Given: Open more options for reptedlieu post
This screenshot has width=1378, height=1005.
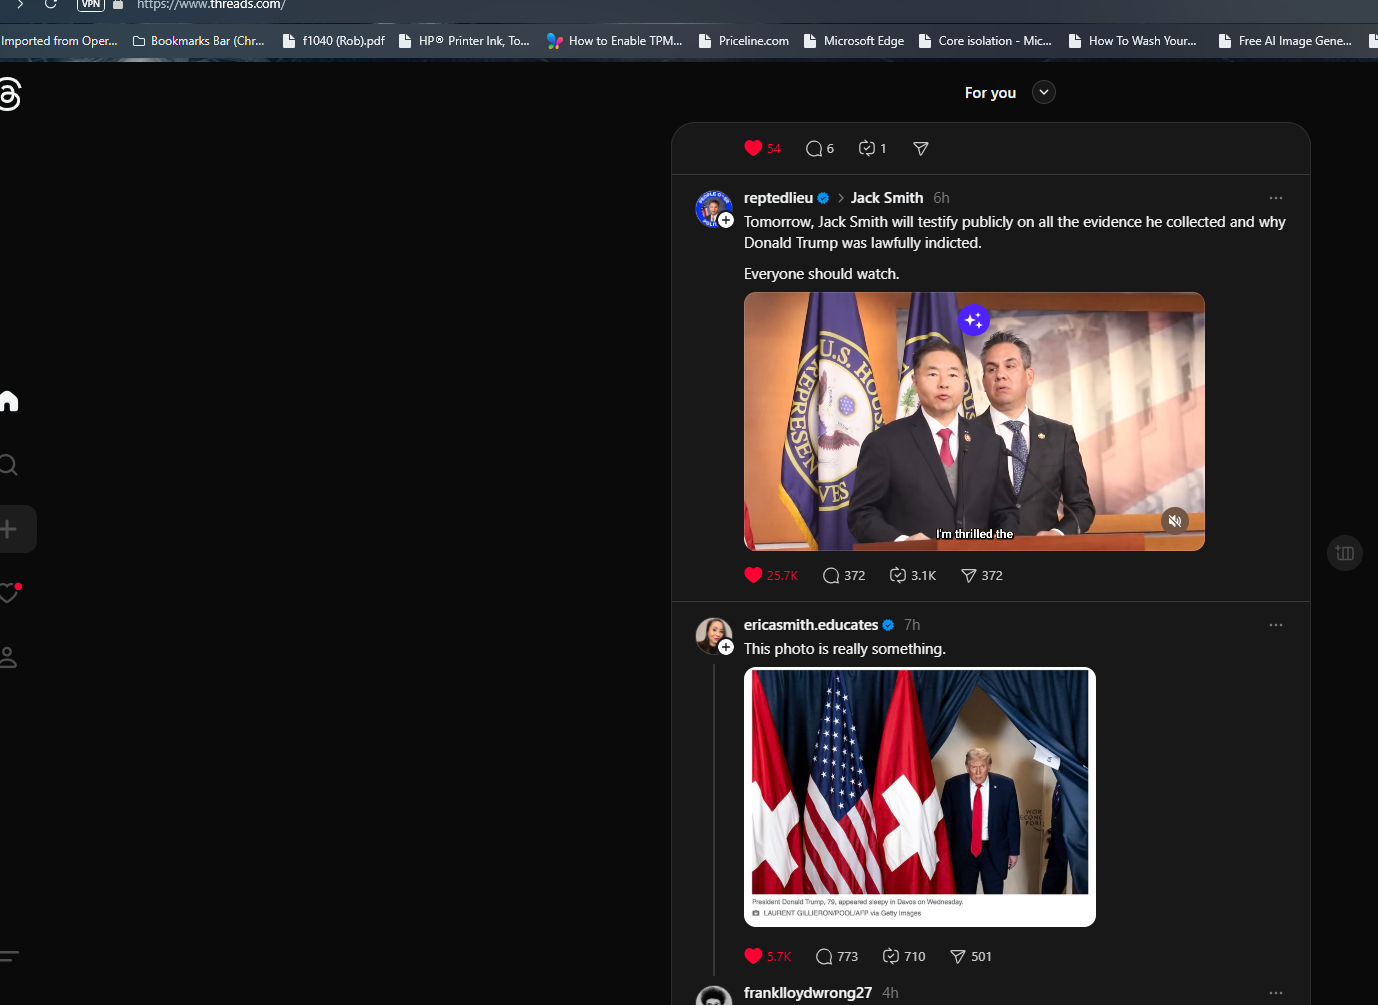Looking at the screenshot, I should 1275,198.
